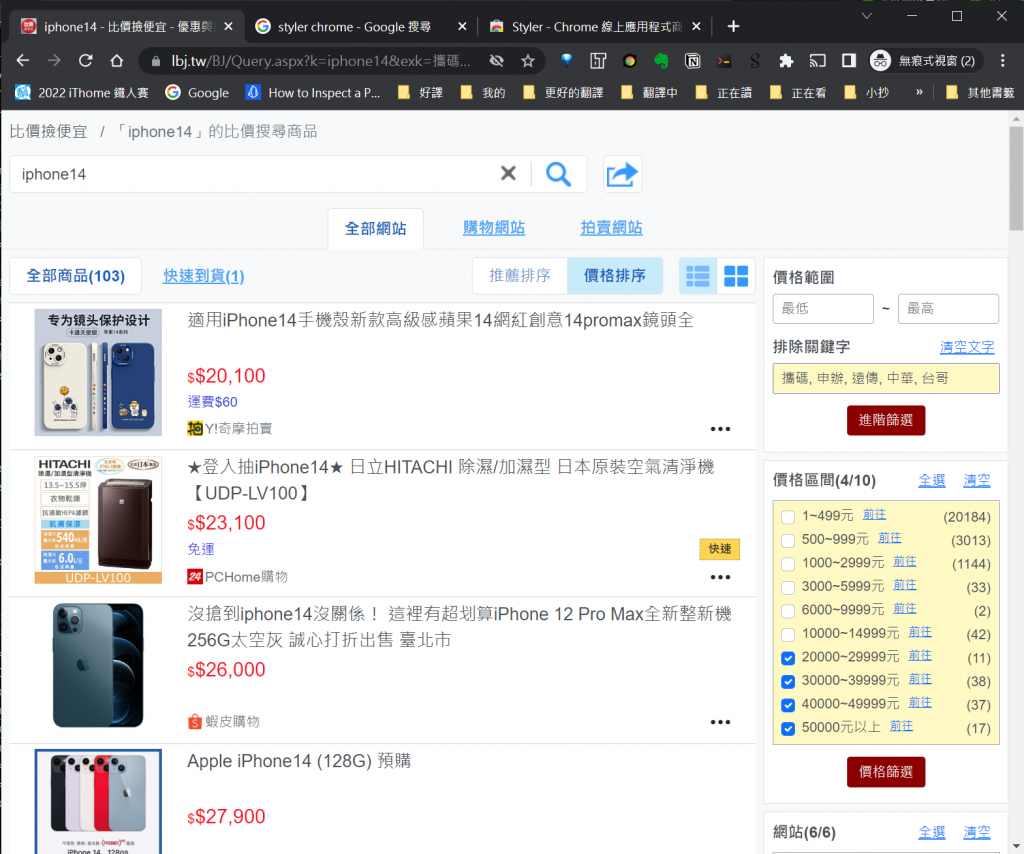This screenshot has height=854, width=1024.
Task: Expand the hidden bookmarks chevron
Action: 919,92
